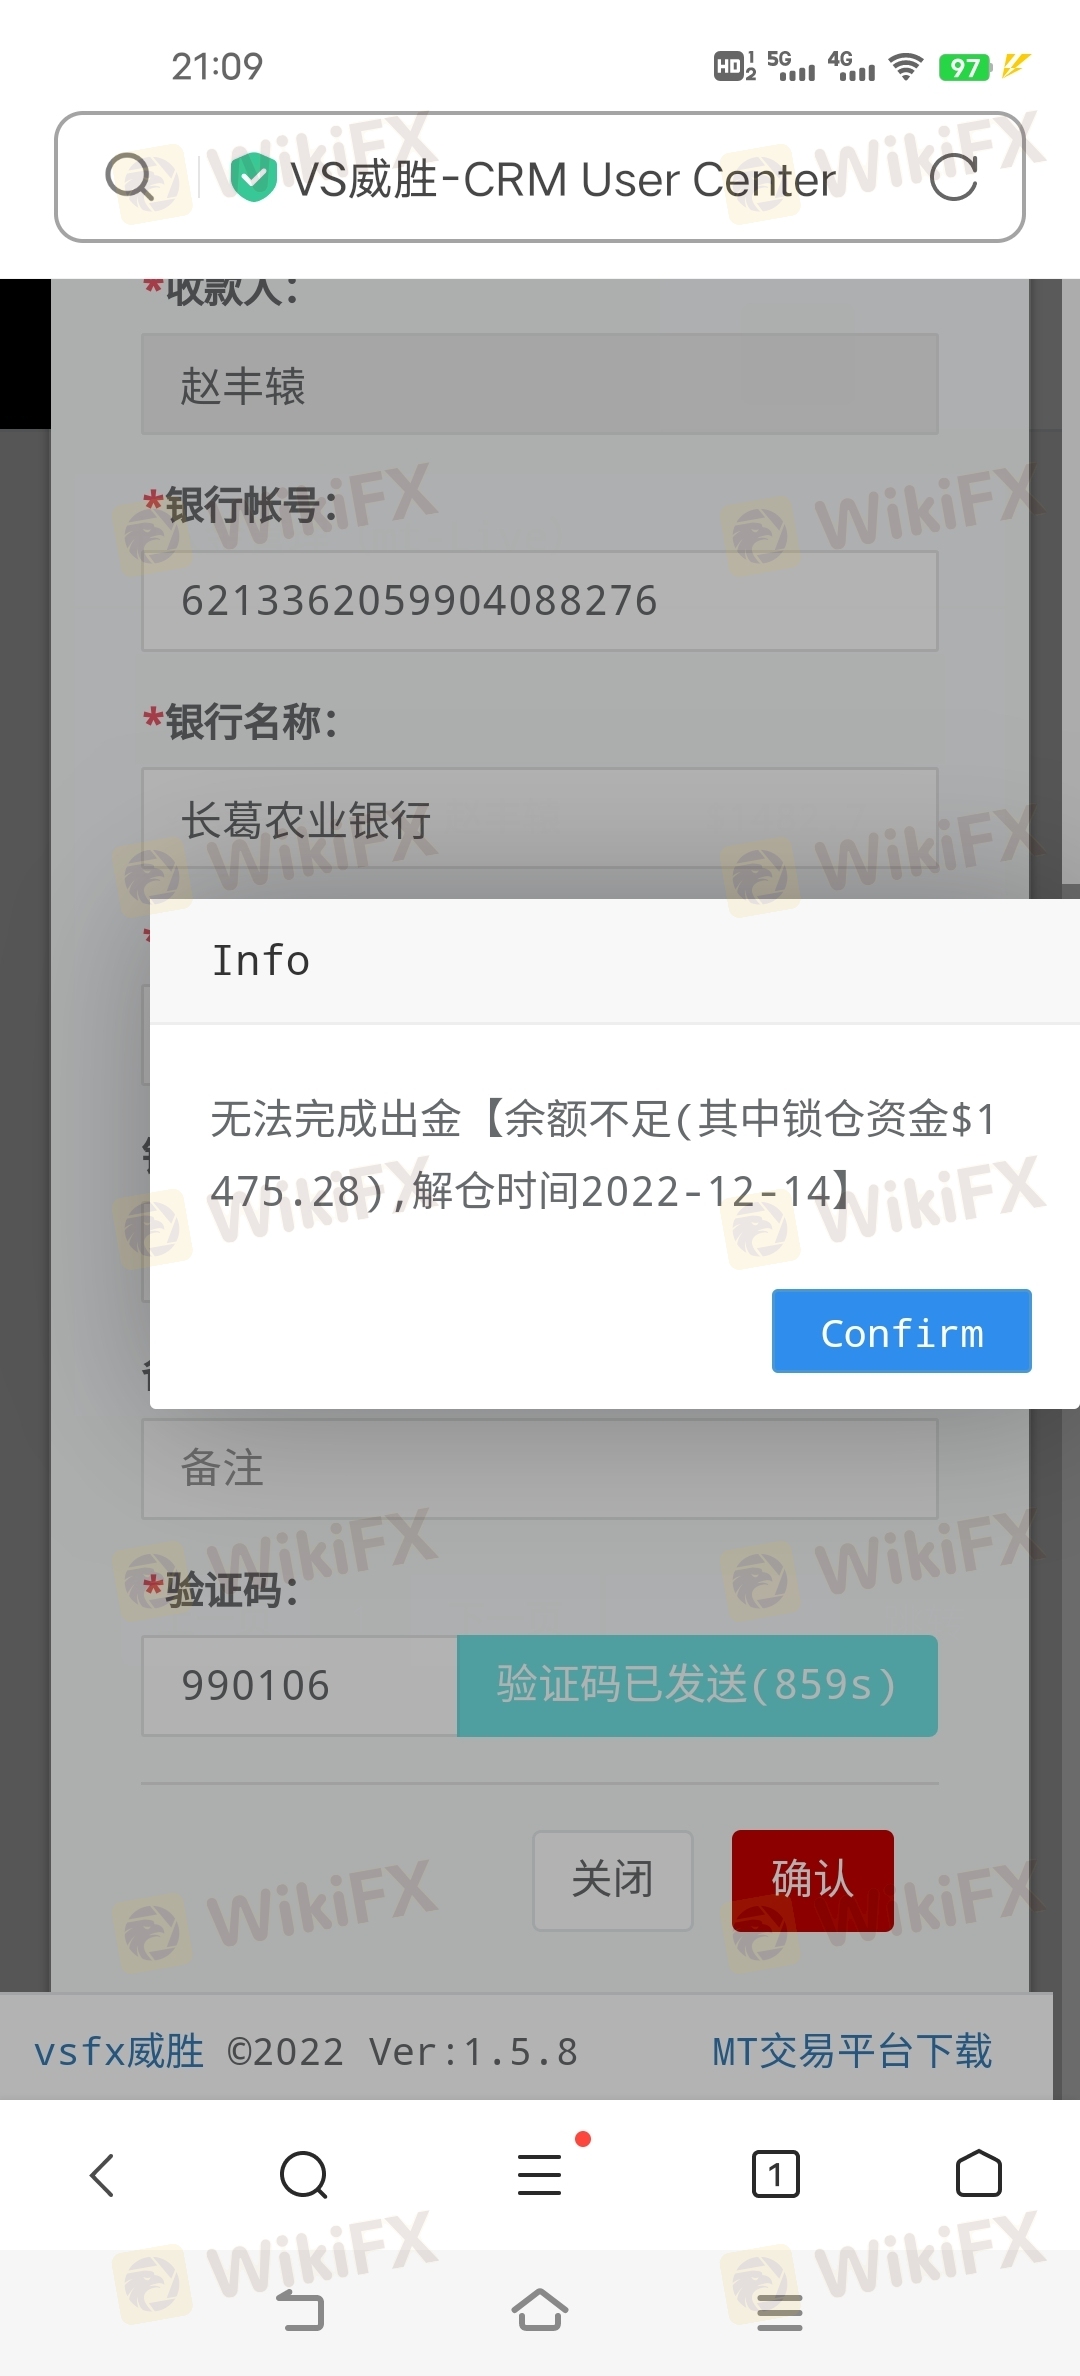Open browser search from bottom toolbar
Screen dimensions: 1080x2376
tap(304, 2174)
